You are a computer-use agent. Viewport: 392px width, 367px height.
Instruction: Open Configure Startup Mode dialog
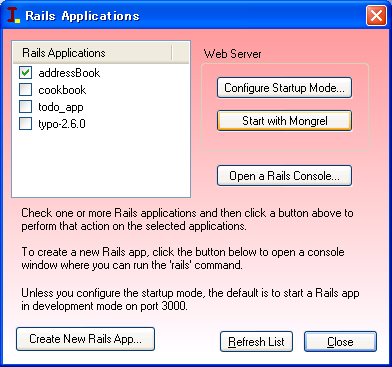coord(284,88)
